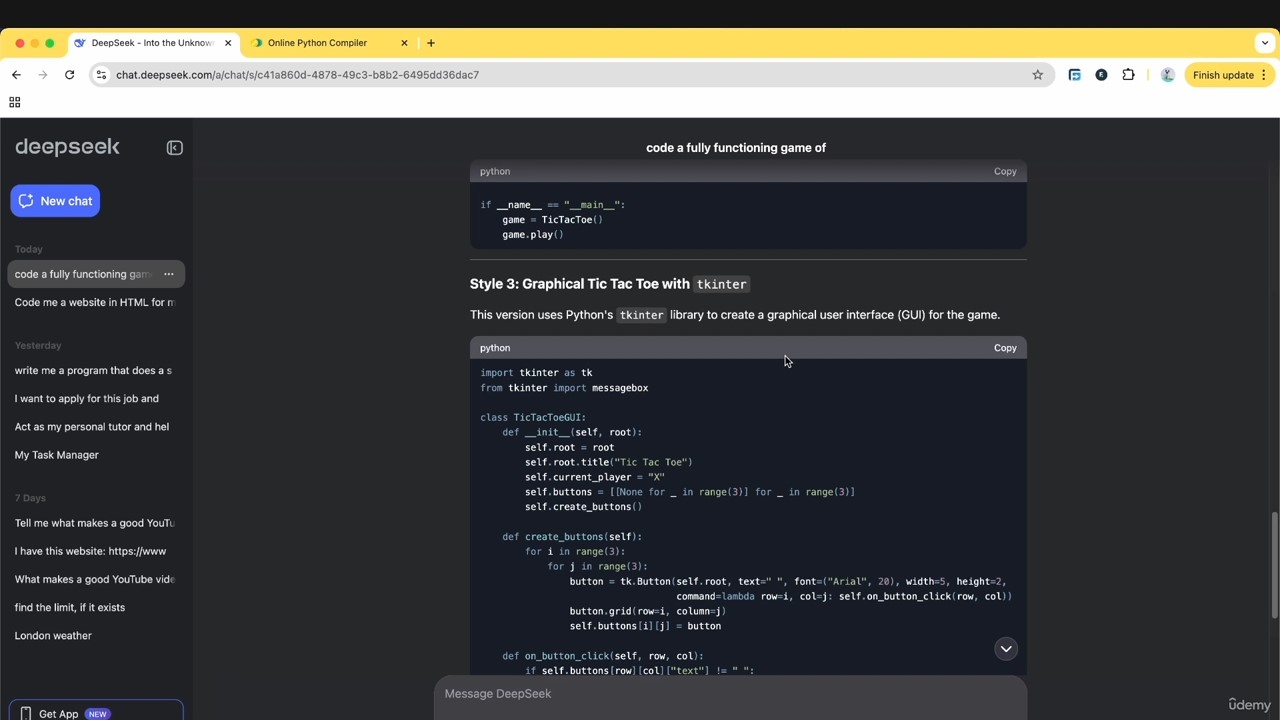
Task: Open chat 'write me a program that does a s'
Action: pyautogui.click(x=94, y=370)
